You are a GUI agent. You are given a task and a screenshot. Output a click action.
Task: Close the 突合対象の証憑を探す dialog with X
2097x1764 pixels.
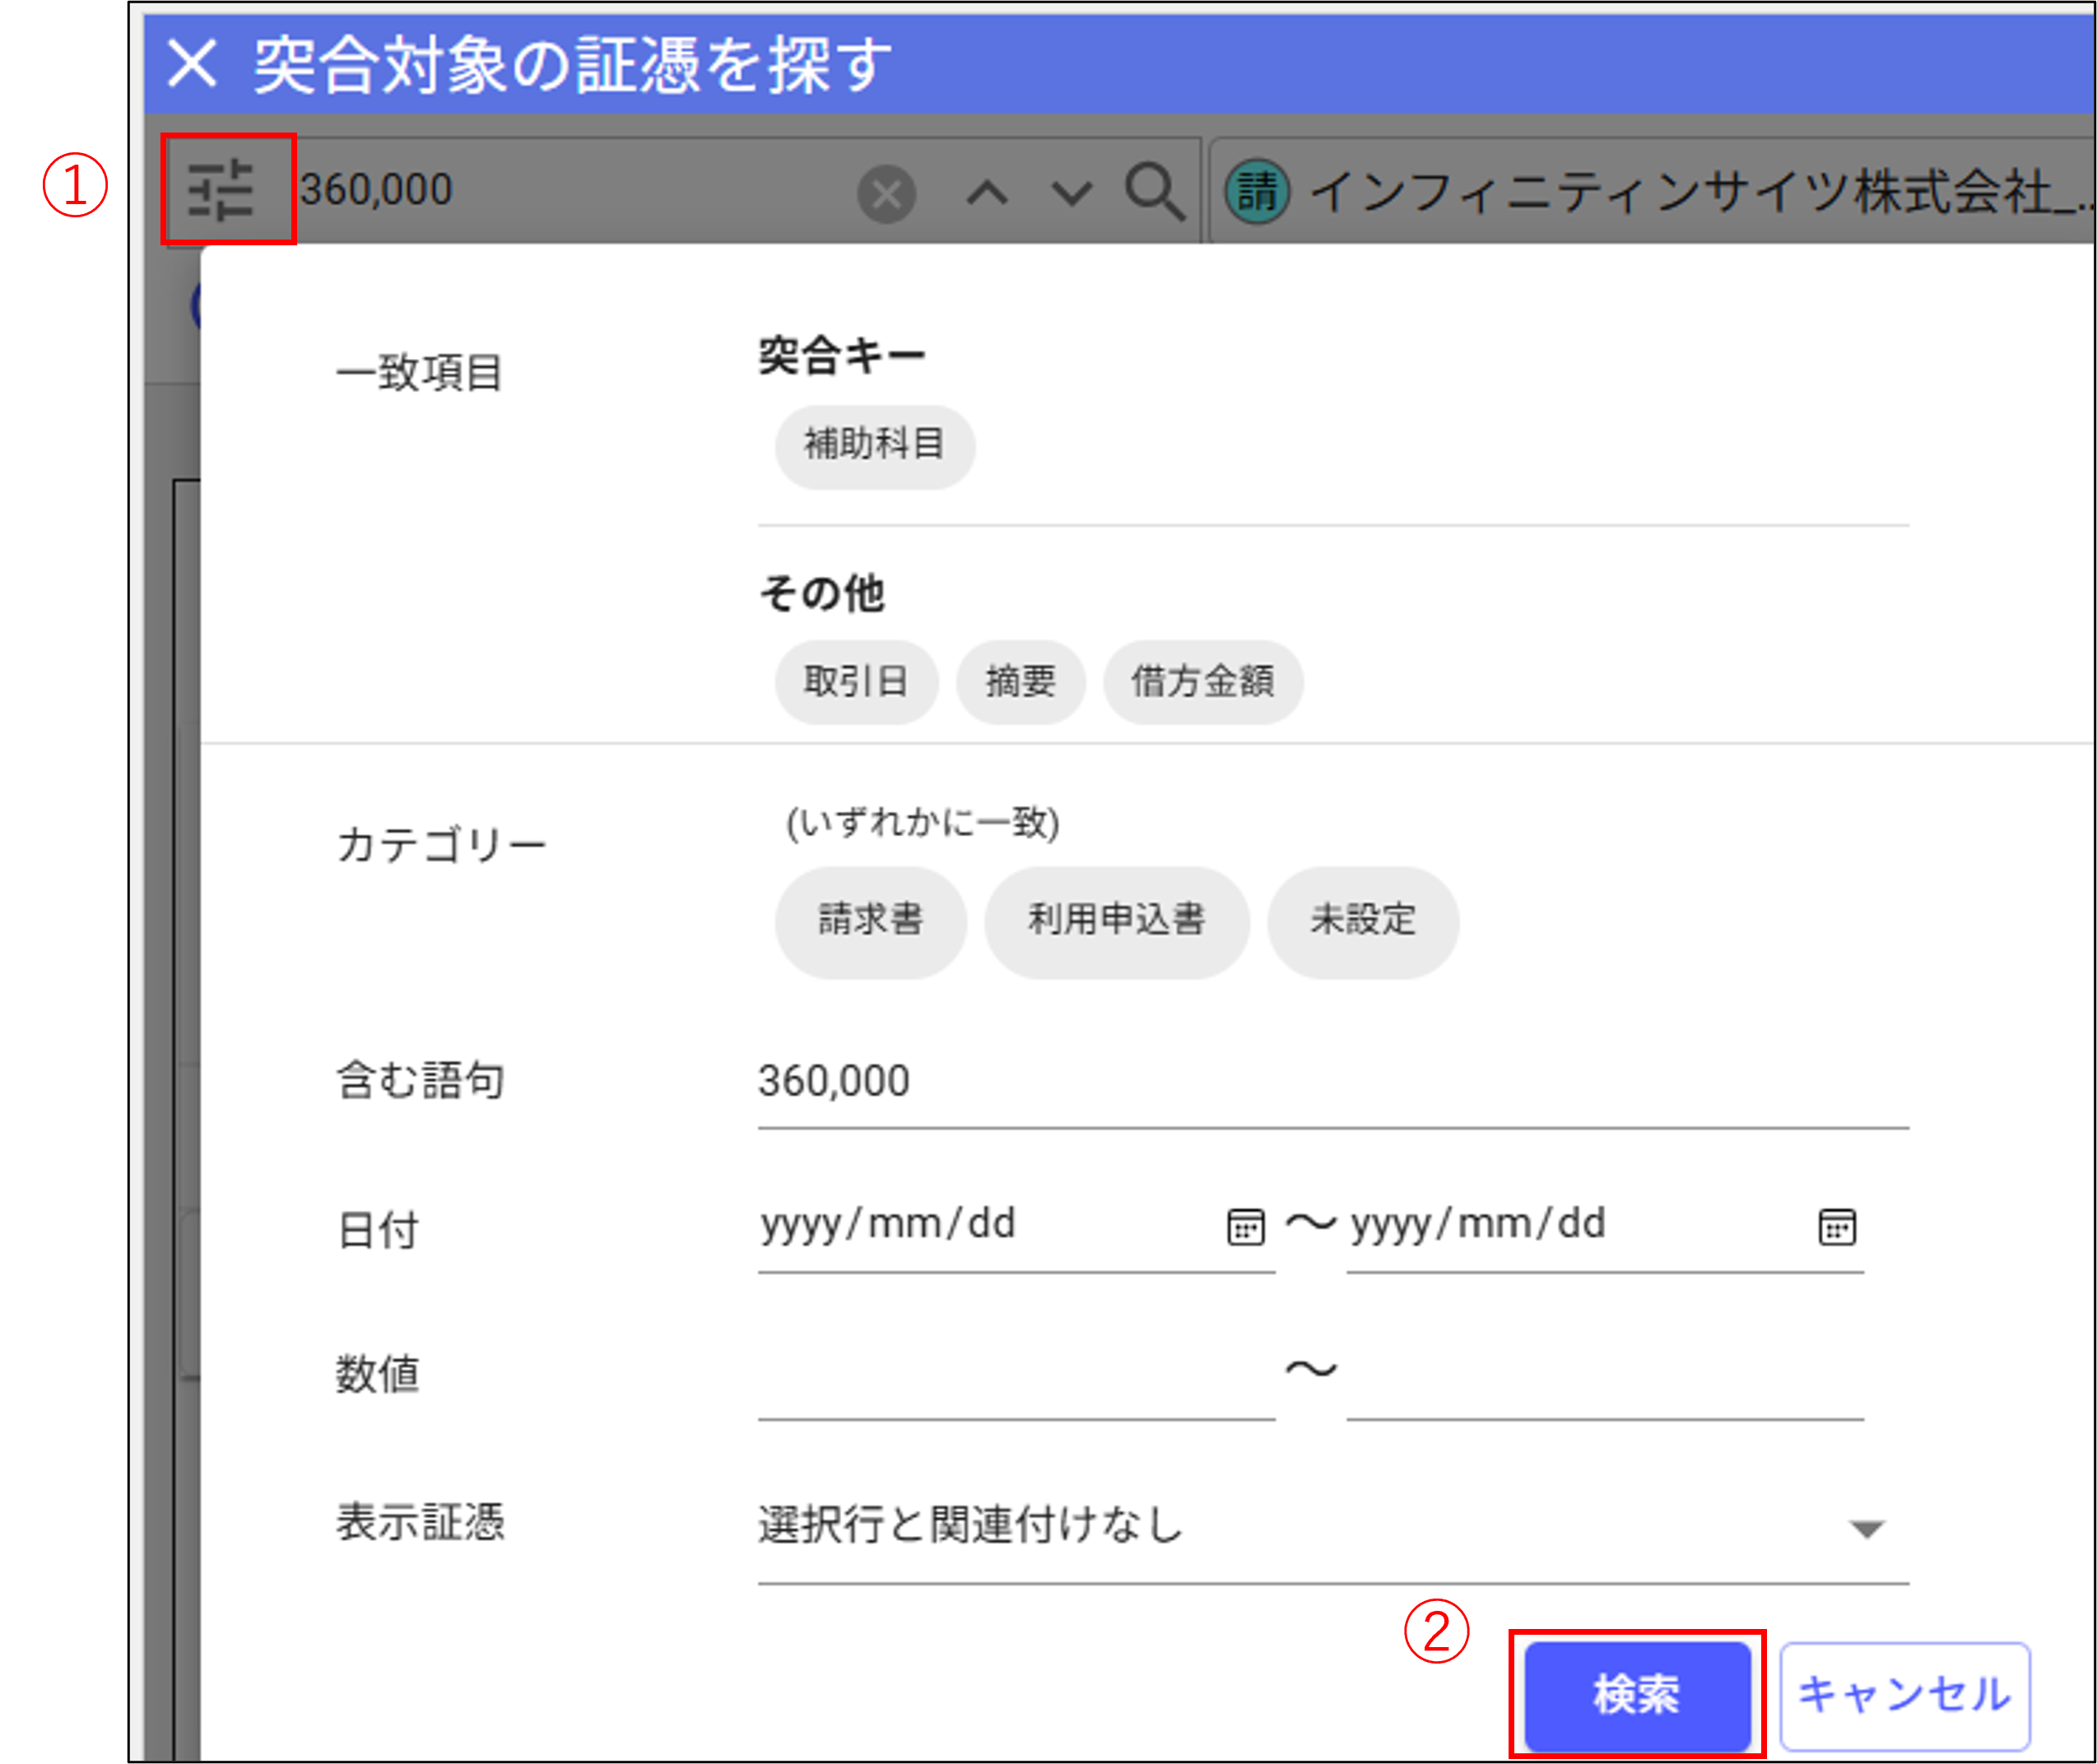tap(192, 64)
